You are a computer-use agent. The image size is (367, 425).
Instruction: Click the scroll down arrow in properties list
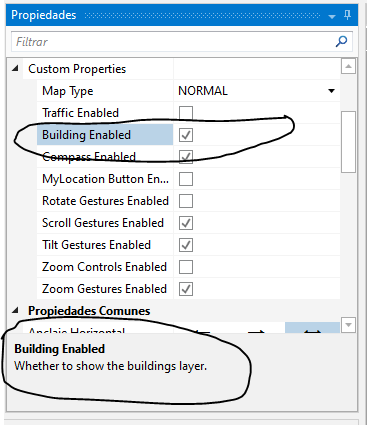(348, 324)
